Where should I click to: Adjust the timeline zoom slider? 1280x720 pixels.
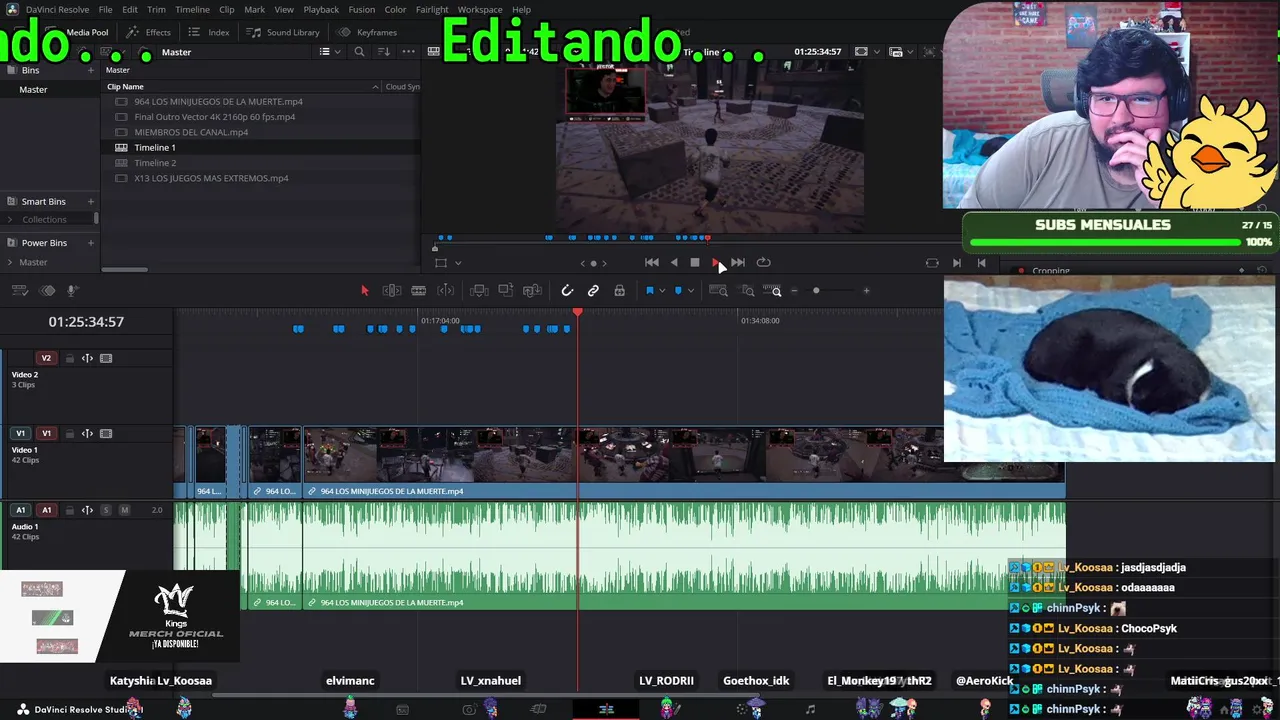pyautogui.click(x=816, y=291)
